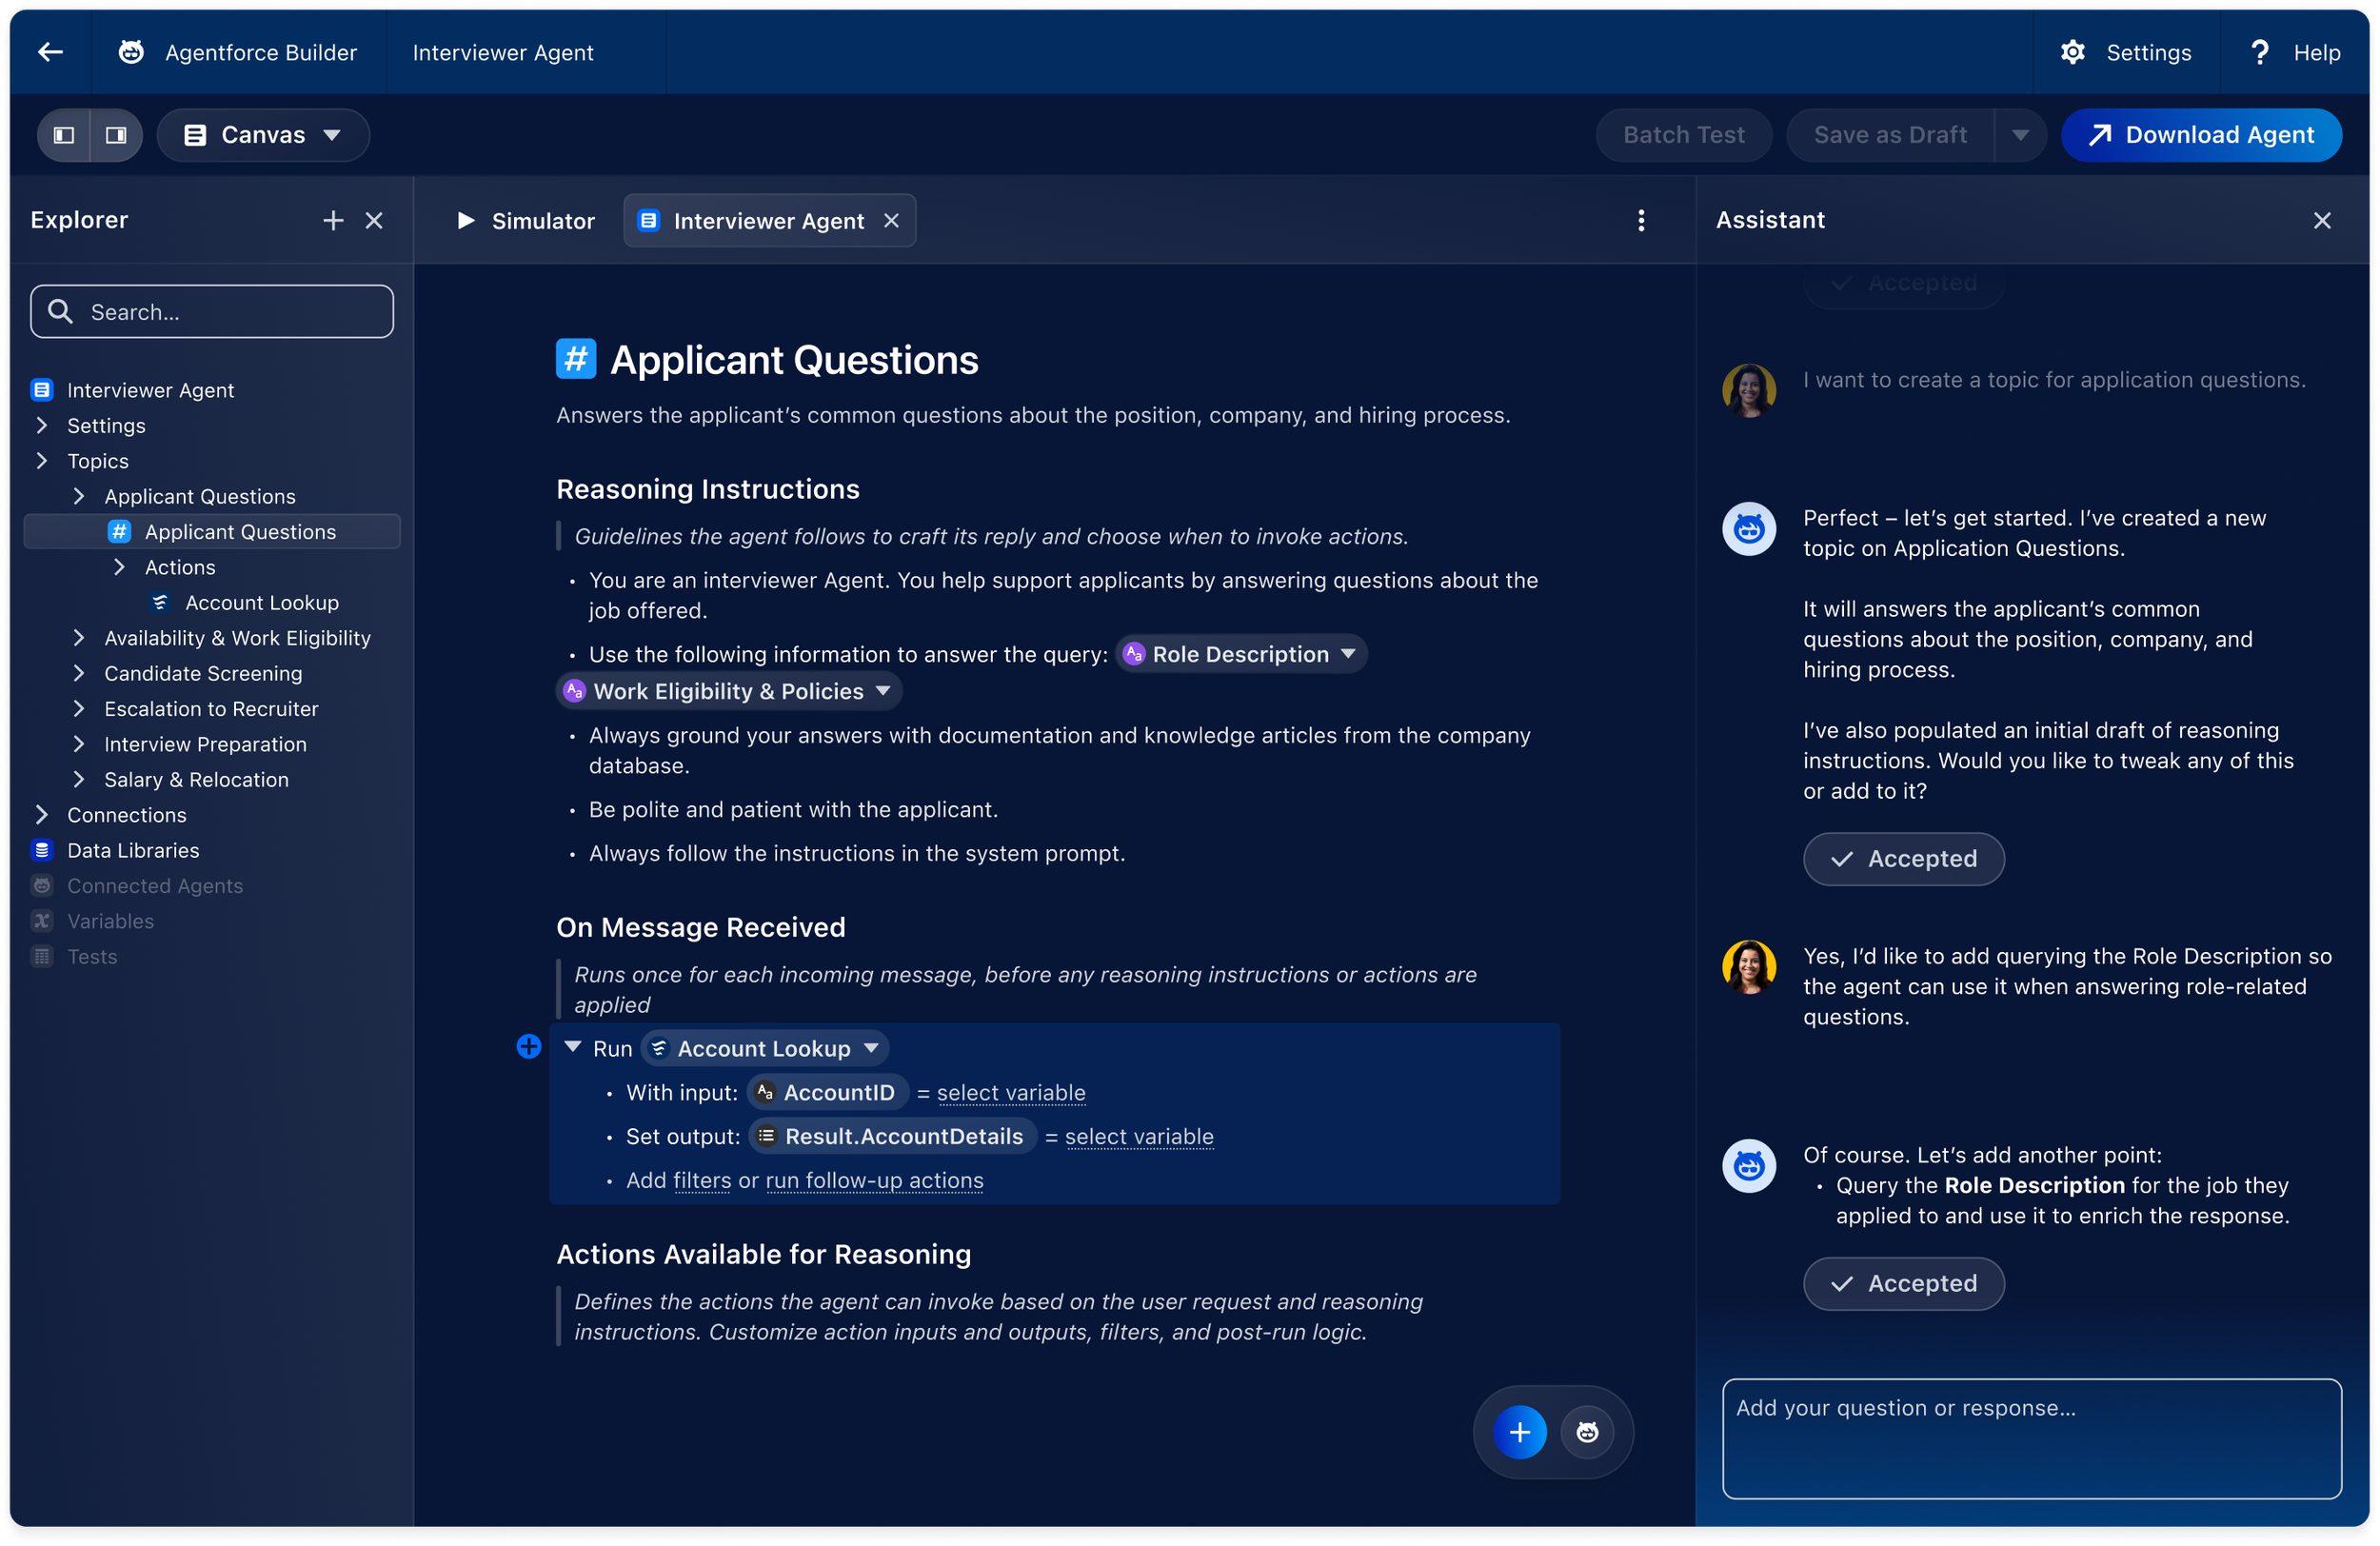Image resolution: width=2380 pixels, height=1546 pixels.
Task: Add a new item in Explorer
Action: (x=333, y=220)
